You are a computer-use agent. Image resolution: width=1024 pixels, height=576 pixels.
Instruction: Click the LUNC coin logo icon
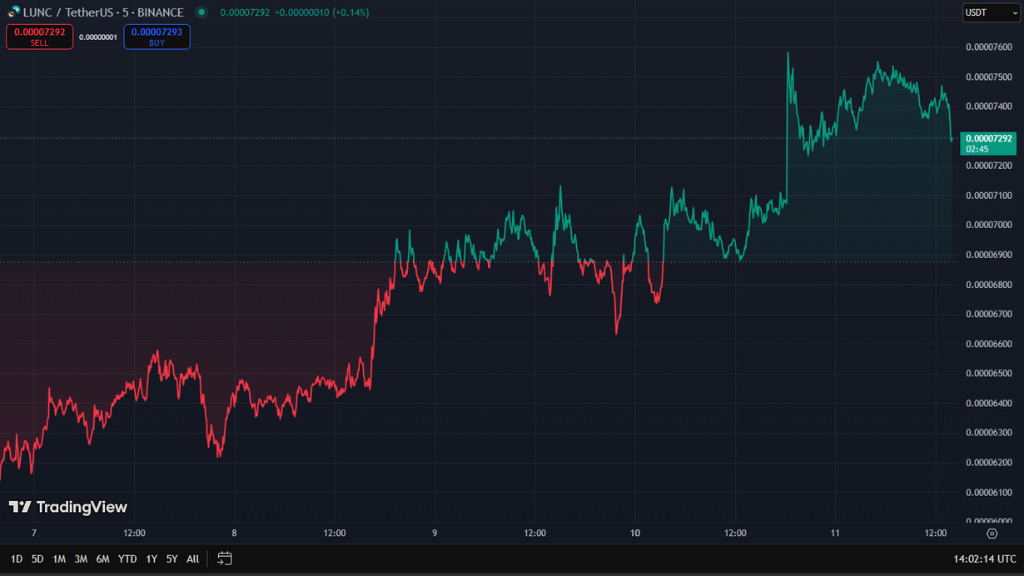pyautogui.click(x=14, y=12)
